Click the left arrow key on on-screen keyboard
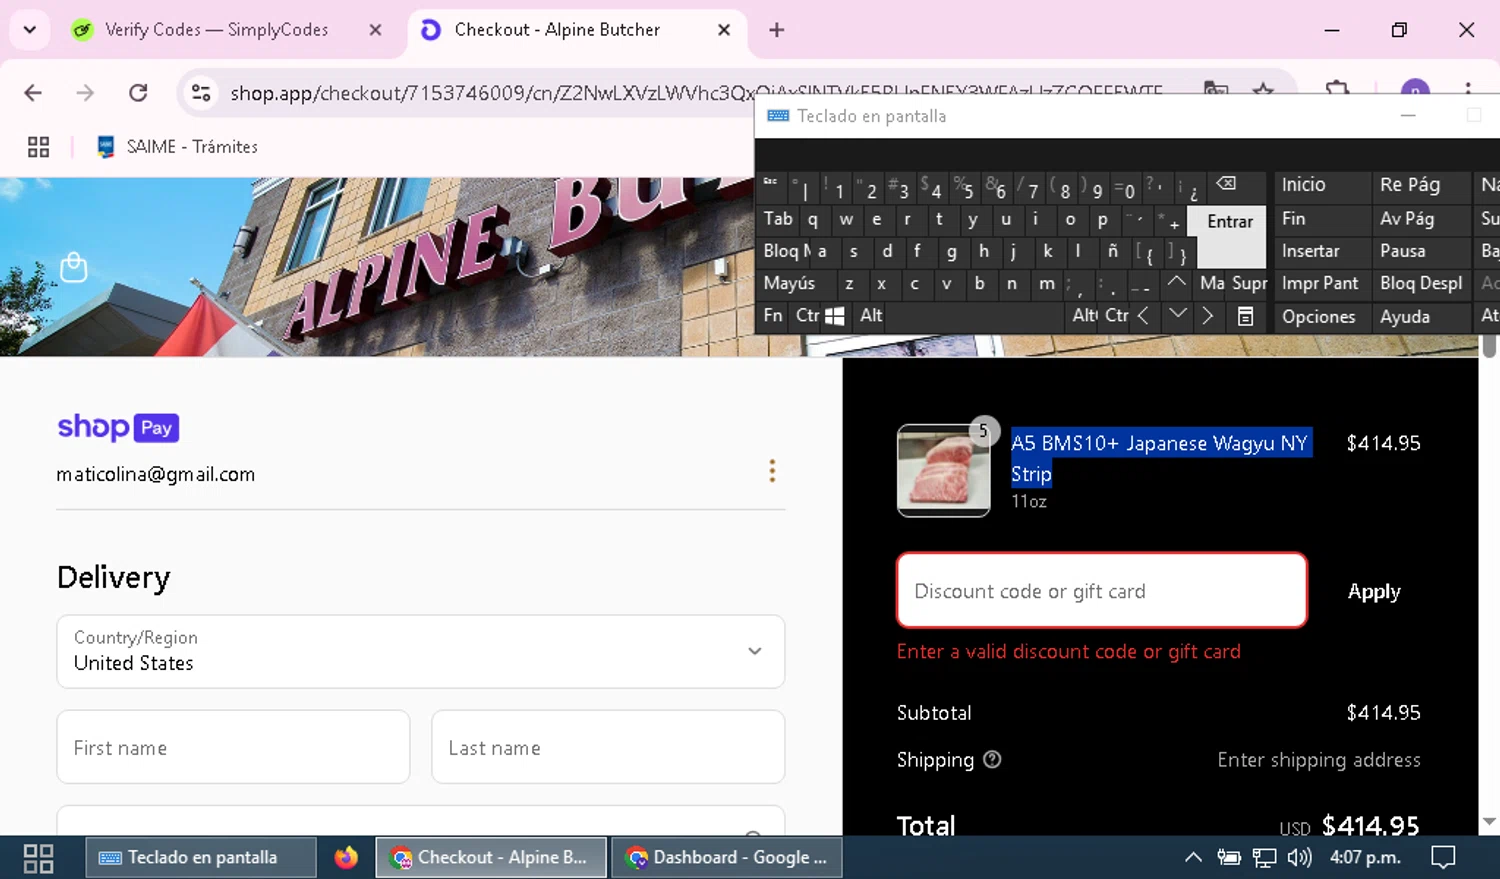This screenshot has width=1500, height=879. [x=1143, y=315]
